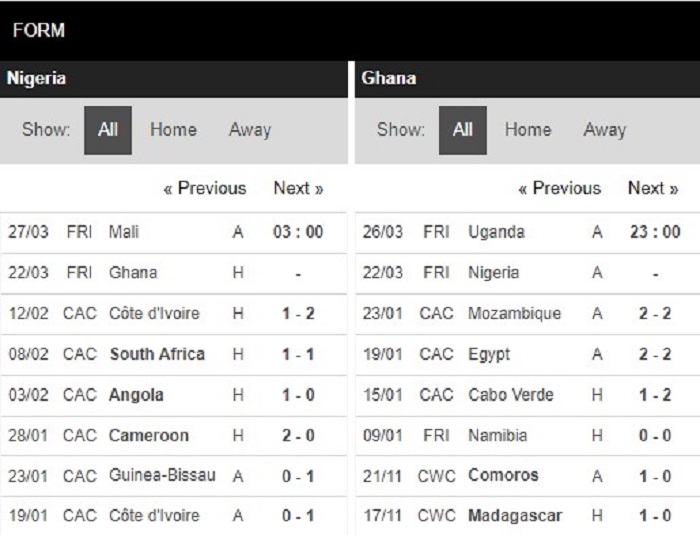Open the Ghana vs Uganda 26/03 fixture
The height and width of the screenshot is (535, 700).
[528, 233]
